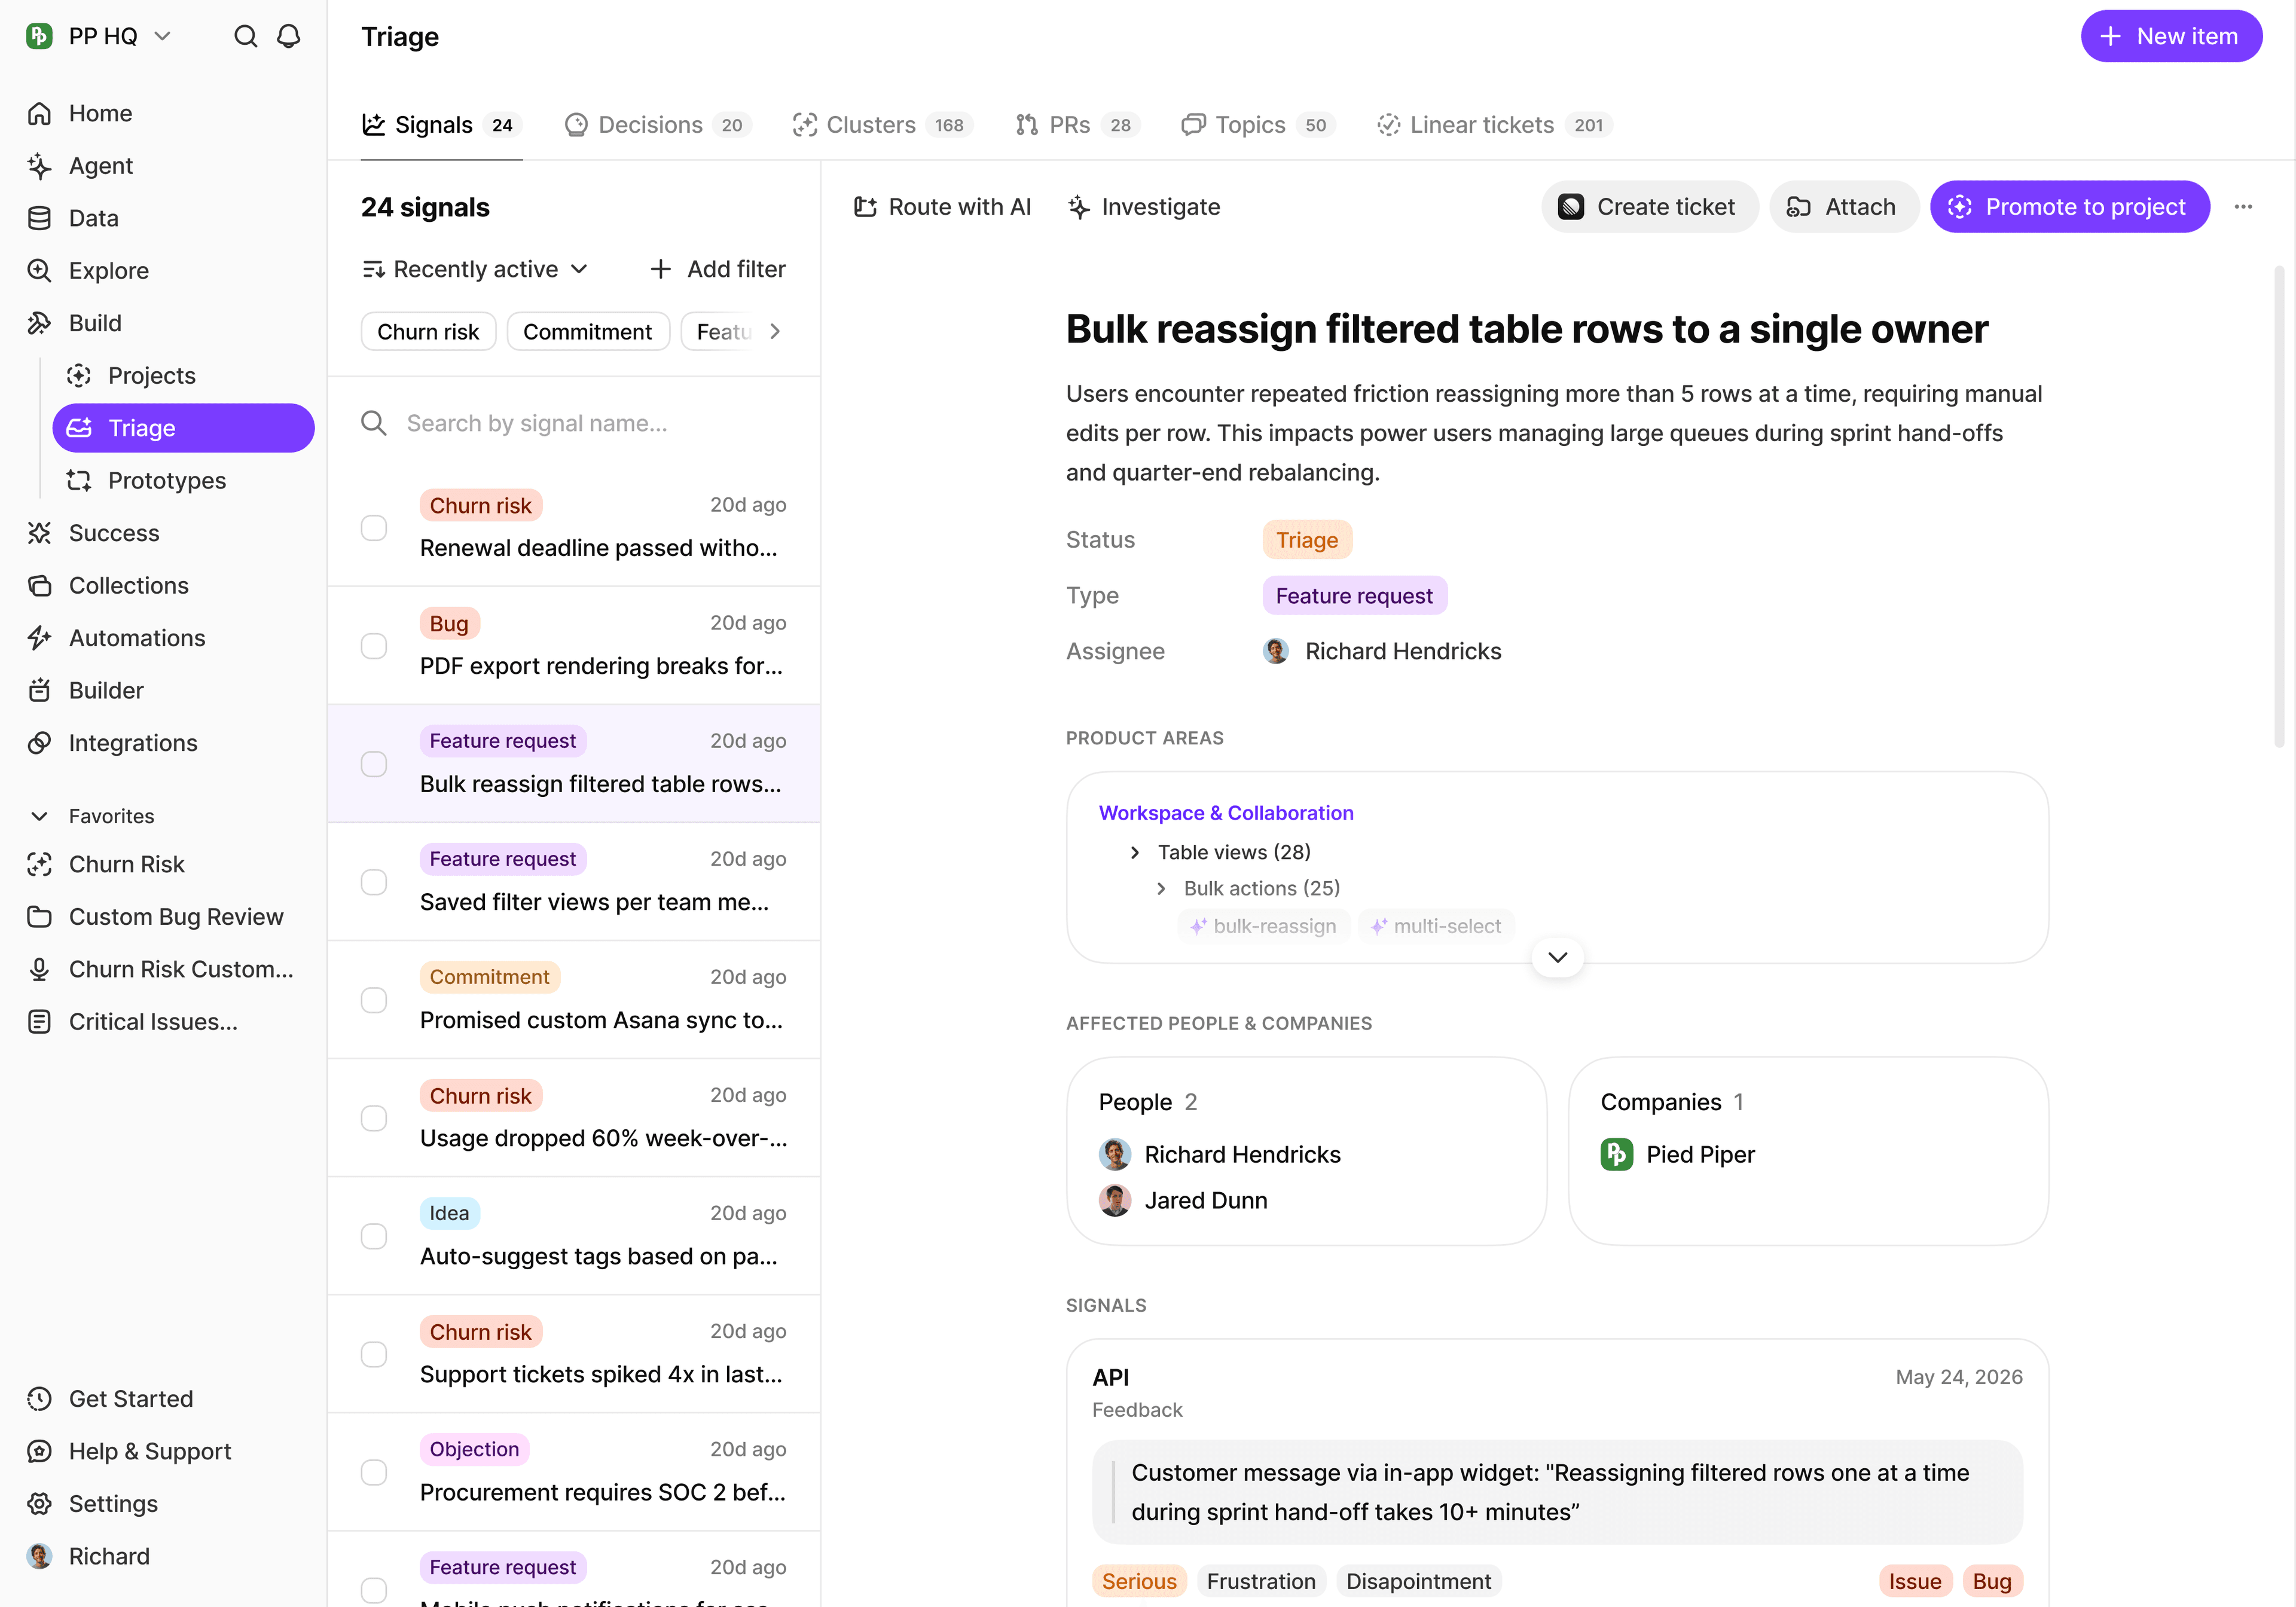
Task: Go to Success section
Action: (x=113, y=533)
